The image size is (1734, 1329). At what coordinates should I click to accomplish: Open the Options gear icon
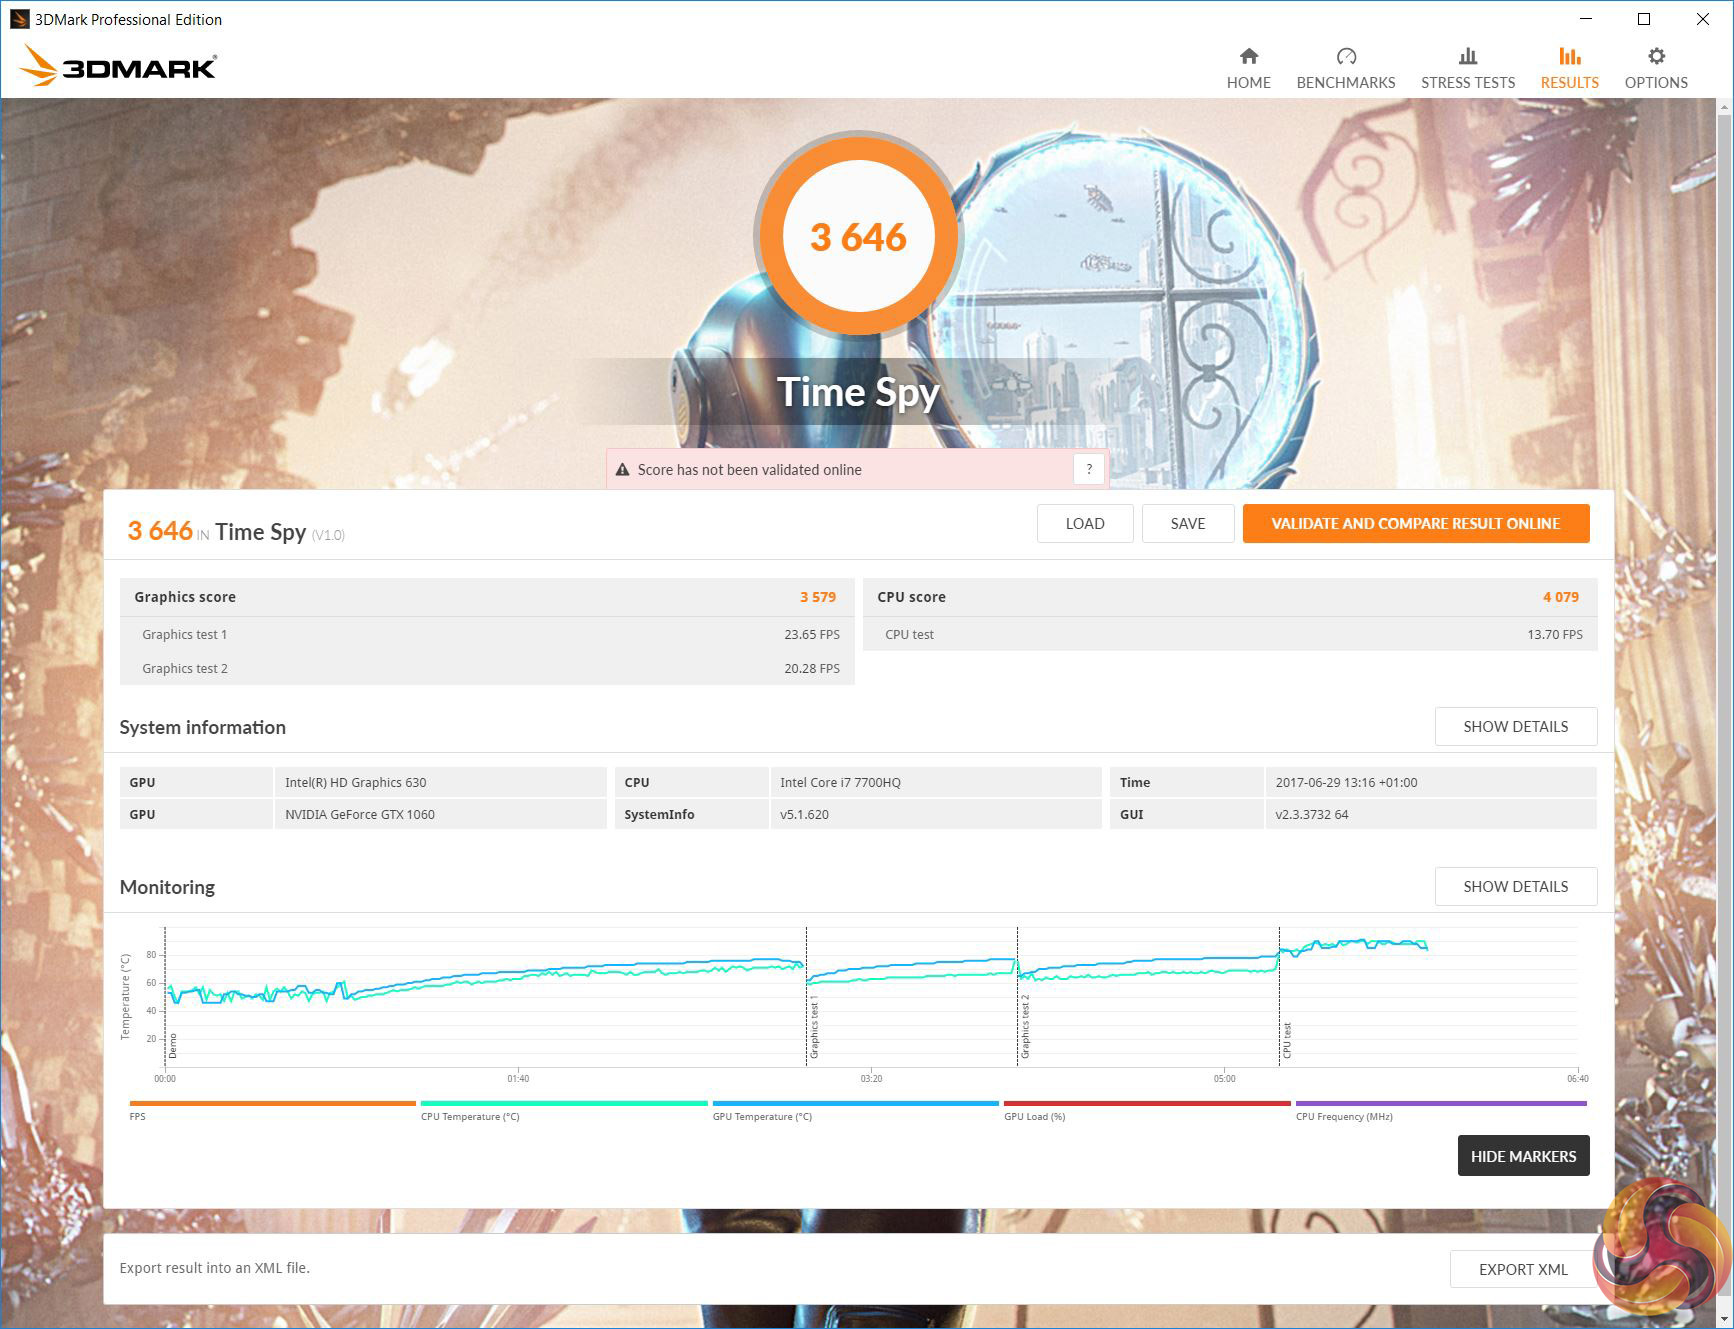1656,56
